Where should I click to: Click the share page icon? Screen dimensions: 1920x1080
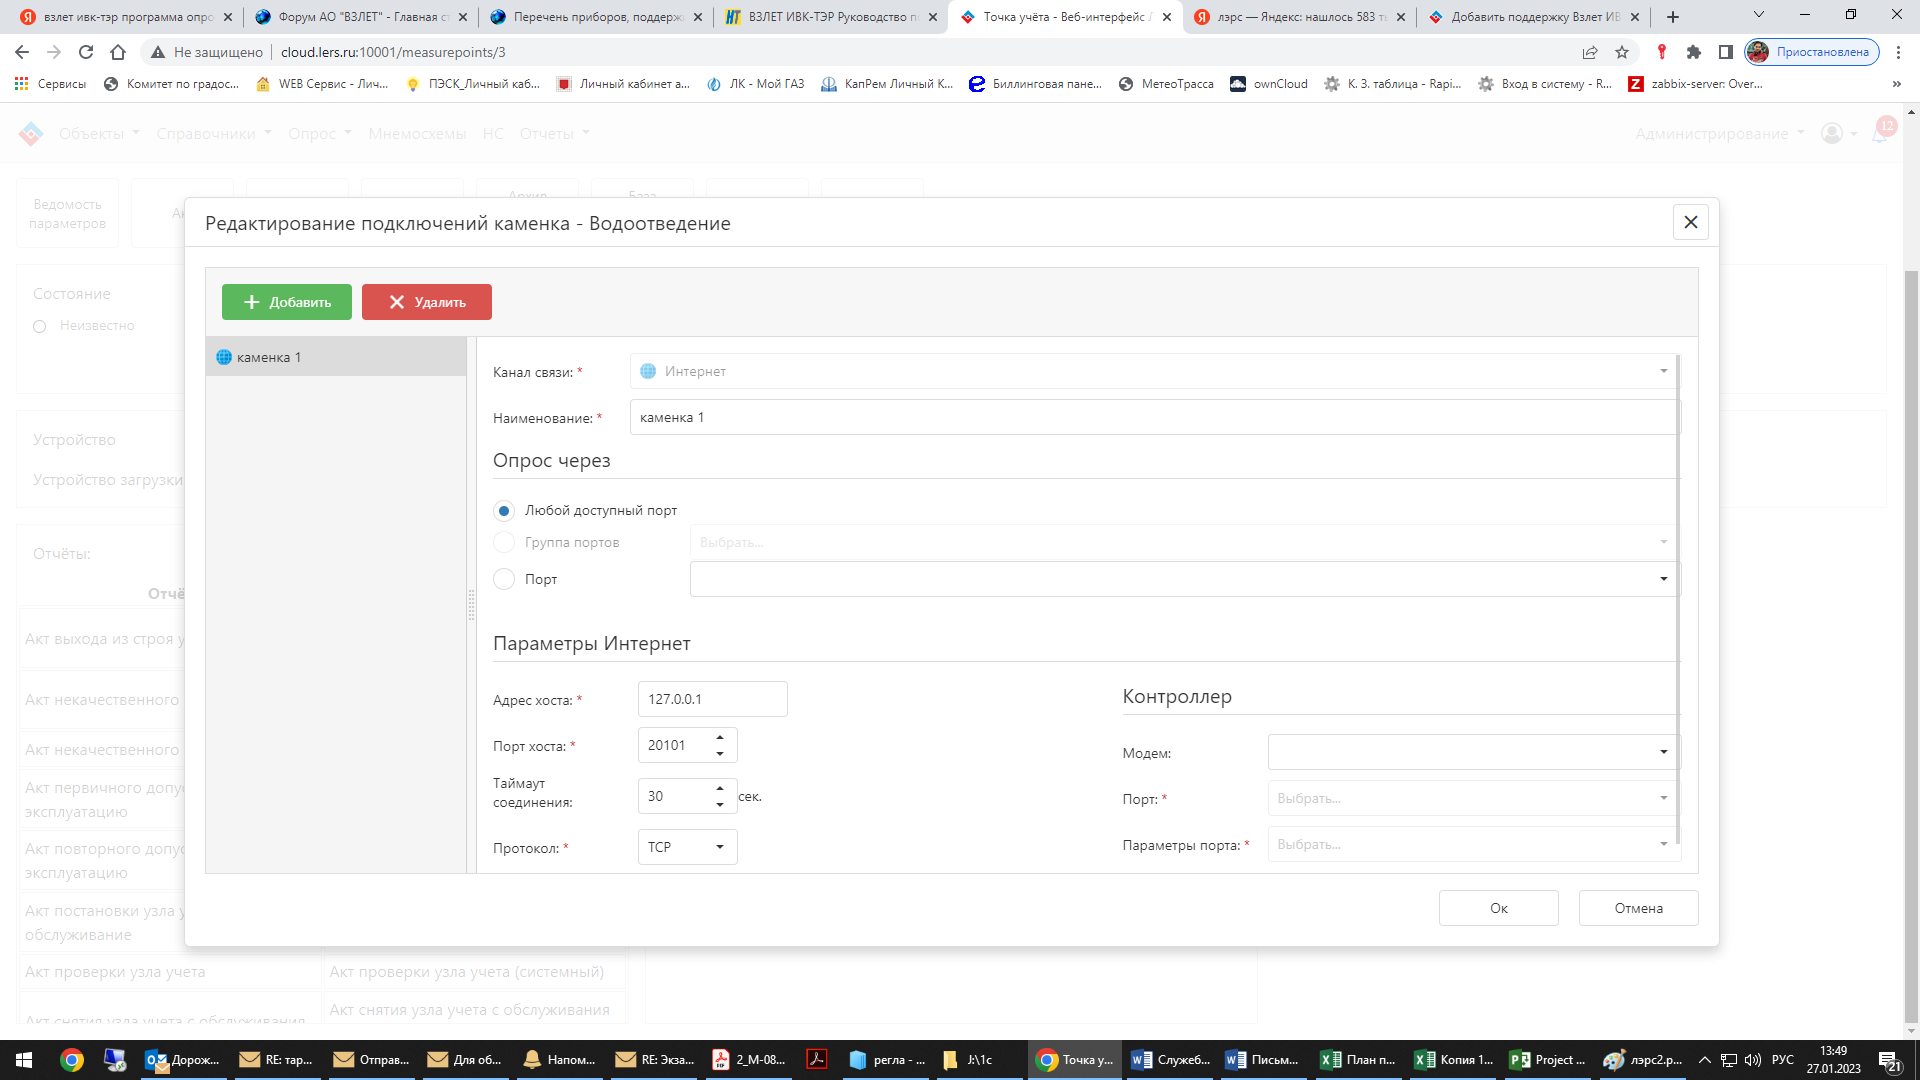(x=1590, y=52)
